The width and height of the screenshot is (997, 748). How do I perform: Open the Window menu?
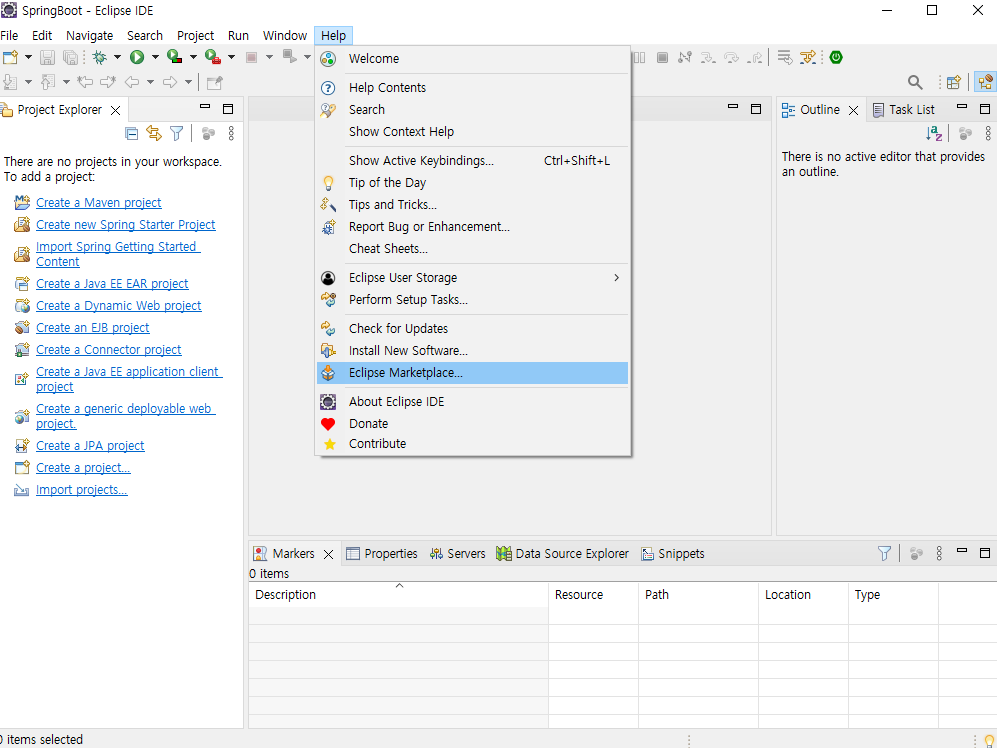tap(285, 36)
